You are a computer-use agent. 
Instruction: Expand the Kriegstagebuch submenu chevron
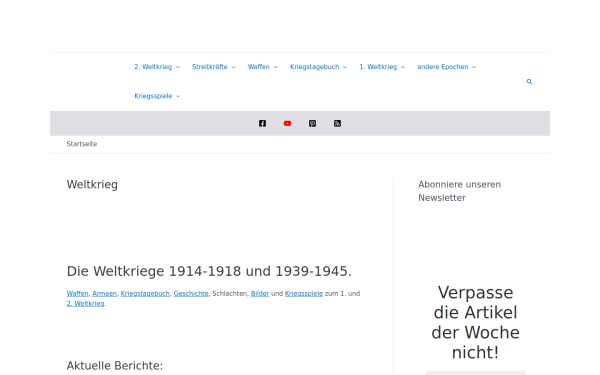click(345, 67)
